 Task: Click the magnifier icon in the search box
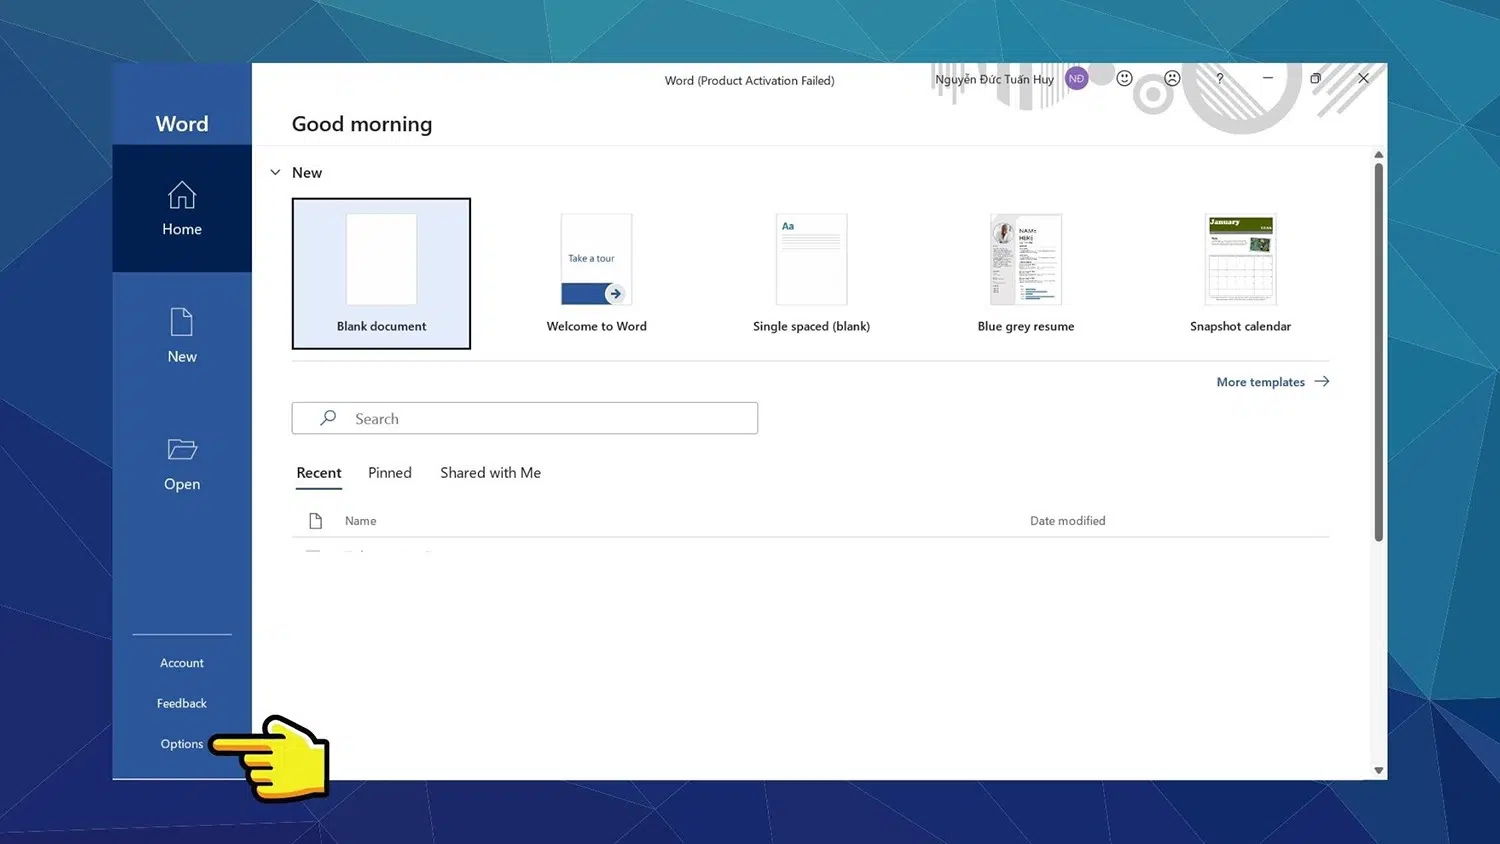coord(328,418)
